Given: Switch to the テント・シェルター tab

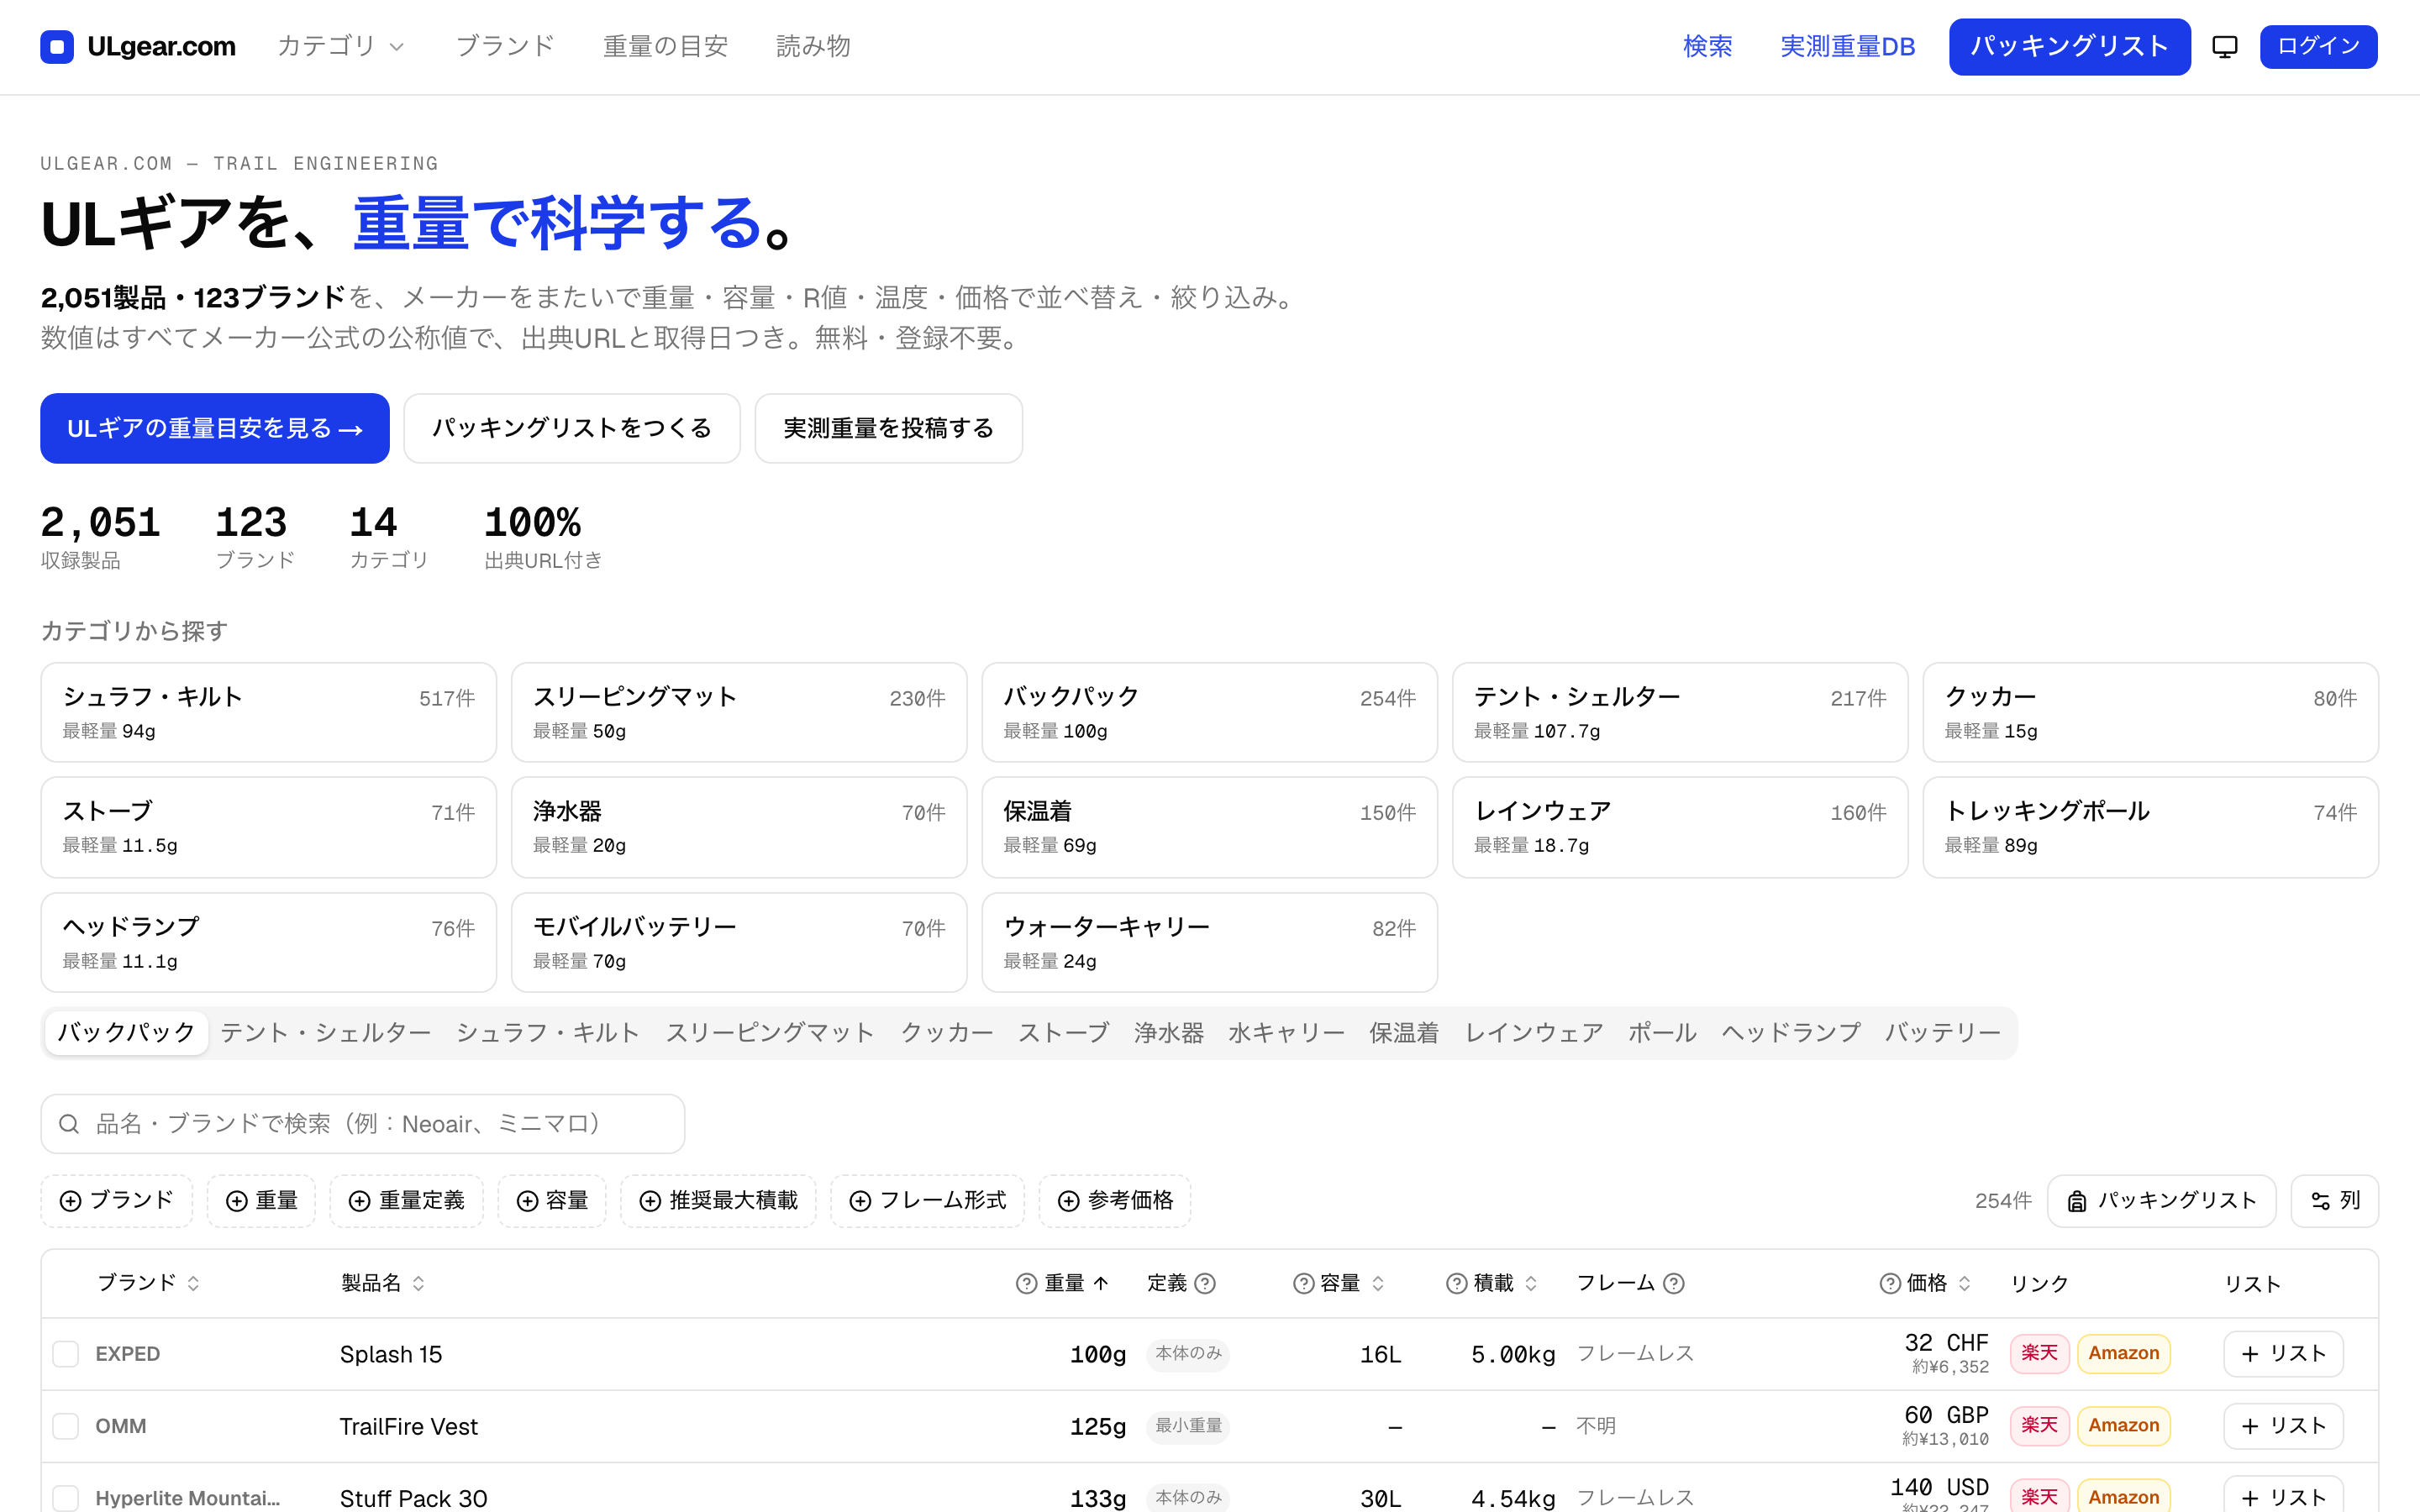Looking at the screenshot, I should [x=325, y=1033].
